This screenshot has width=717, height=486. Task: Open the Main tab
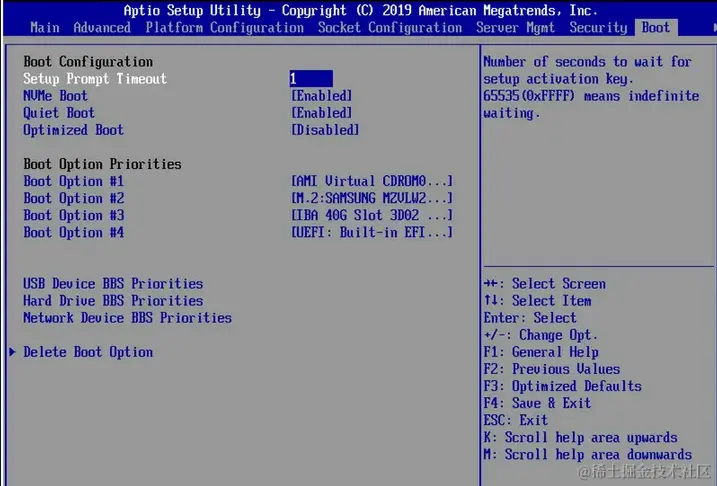pyautogui.click(x=45, y=28)
